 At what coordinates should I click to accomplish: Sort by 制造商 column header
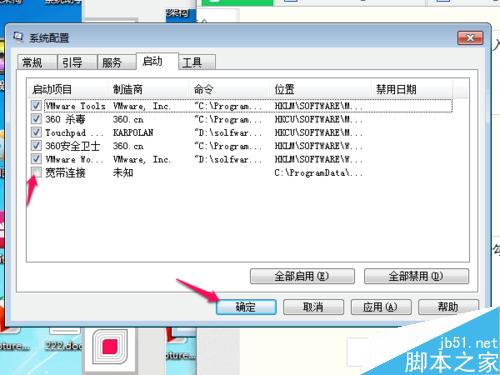(148, 89)
